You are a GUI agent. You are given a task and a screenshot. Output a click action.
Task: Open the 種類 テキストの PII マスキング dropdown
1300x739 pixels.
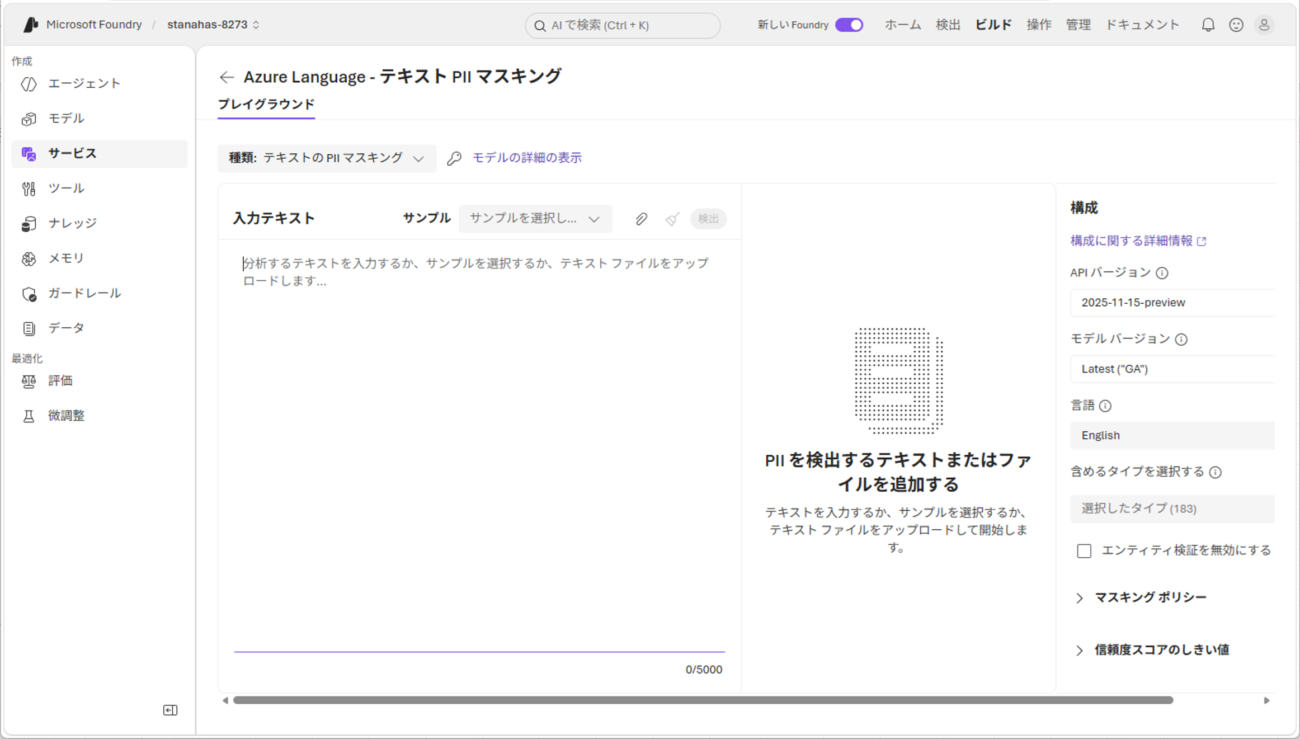327,158
